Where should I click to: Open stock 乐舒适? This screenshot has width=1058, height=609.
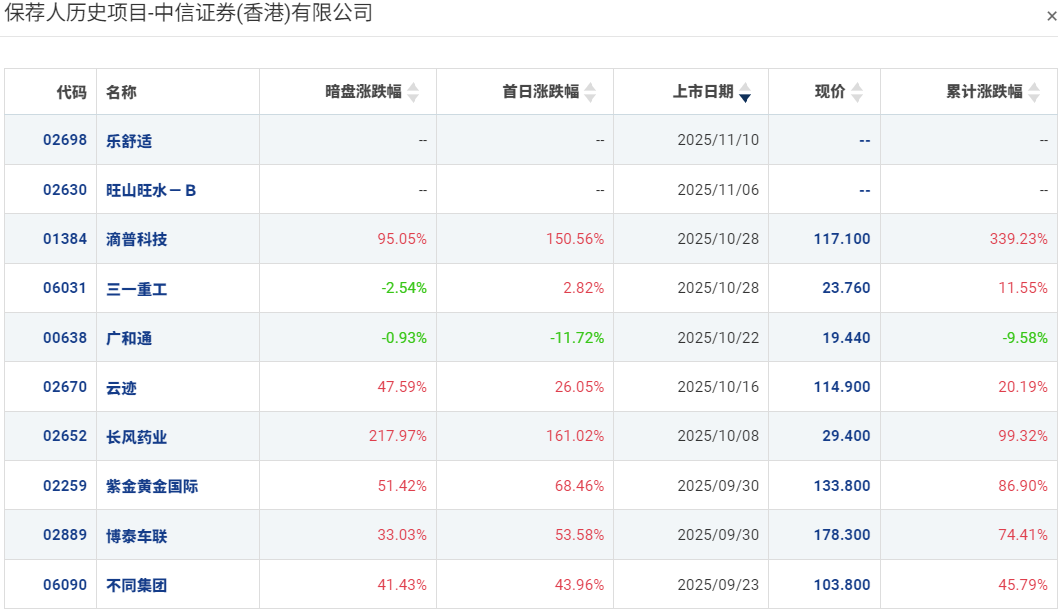coord(129,140)
